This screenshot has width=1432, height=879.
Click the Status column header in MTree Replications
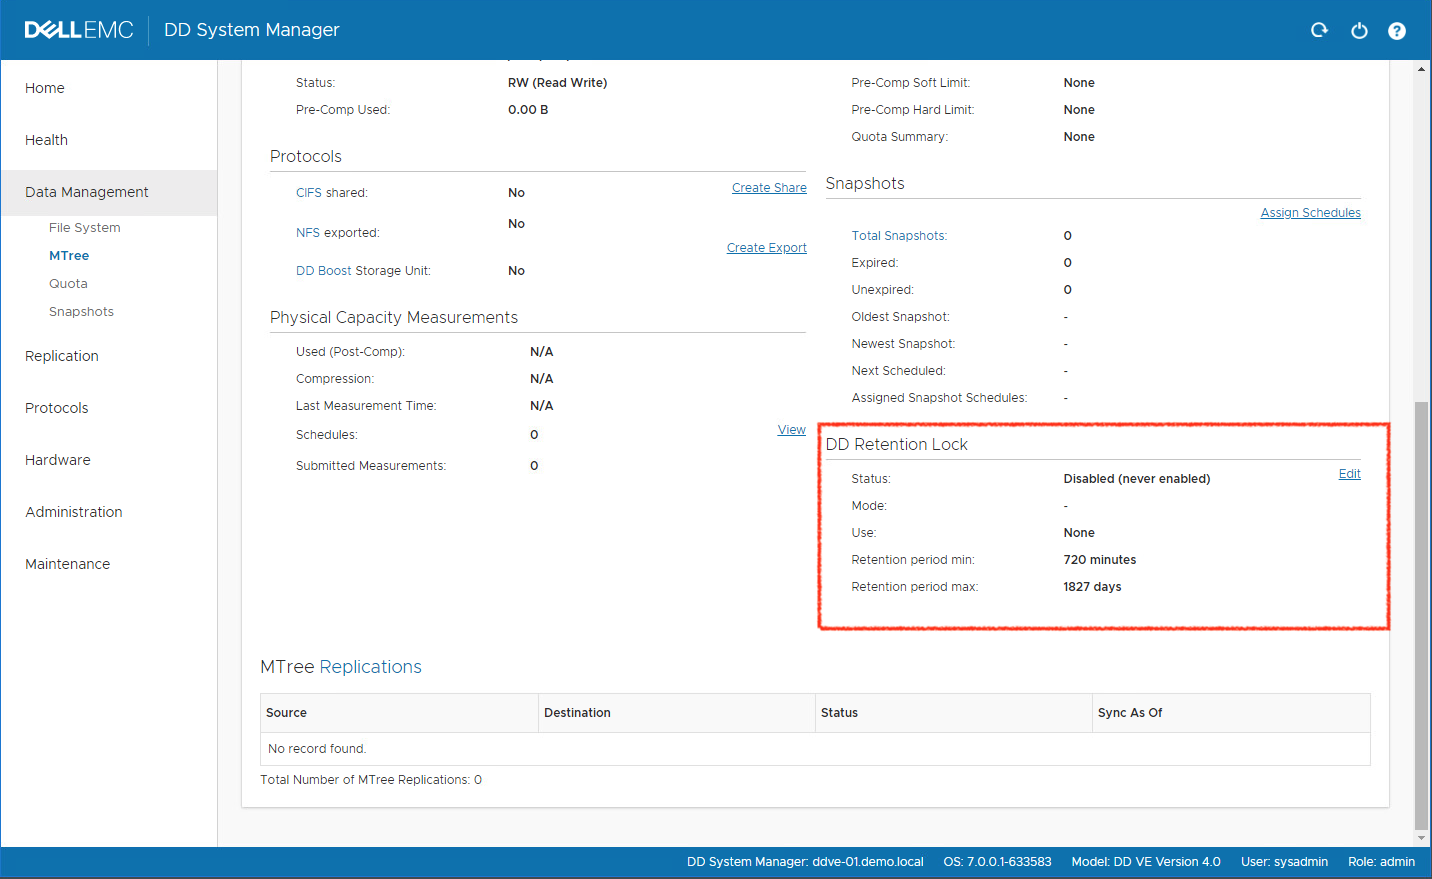839,712
